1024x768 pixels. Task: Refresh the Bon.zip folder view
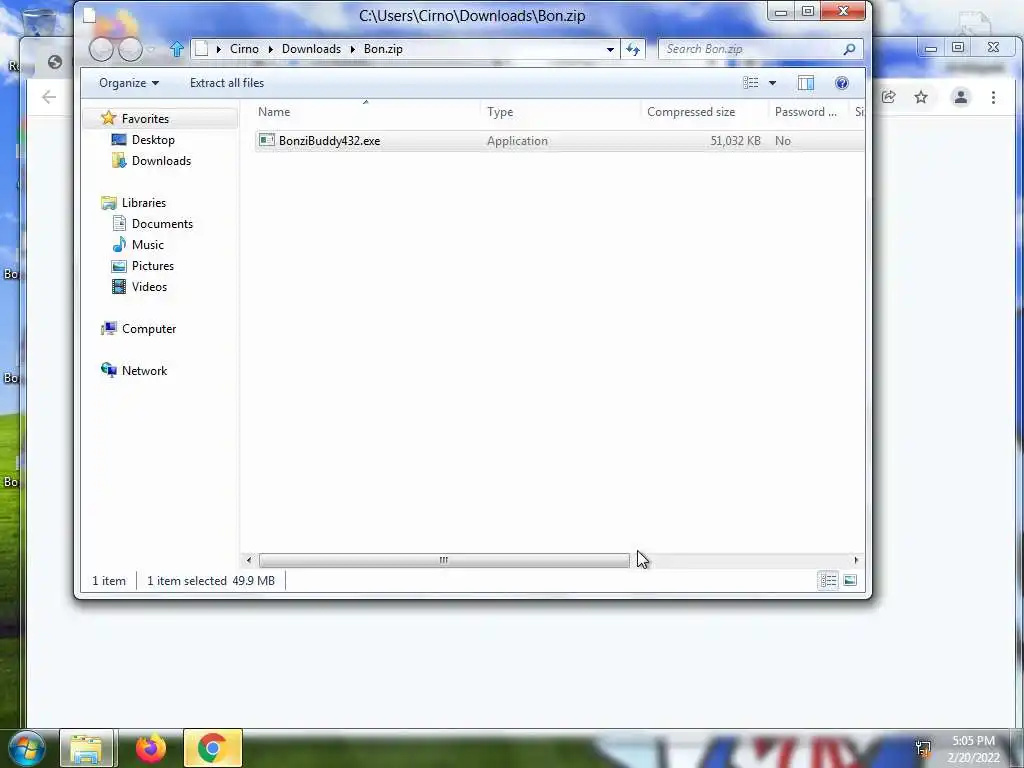[633, 49]
